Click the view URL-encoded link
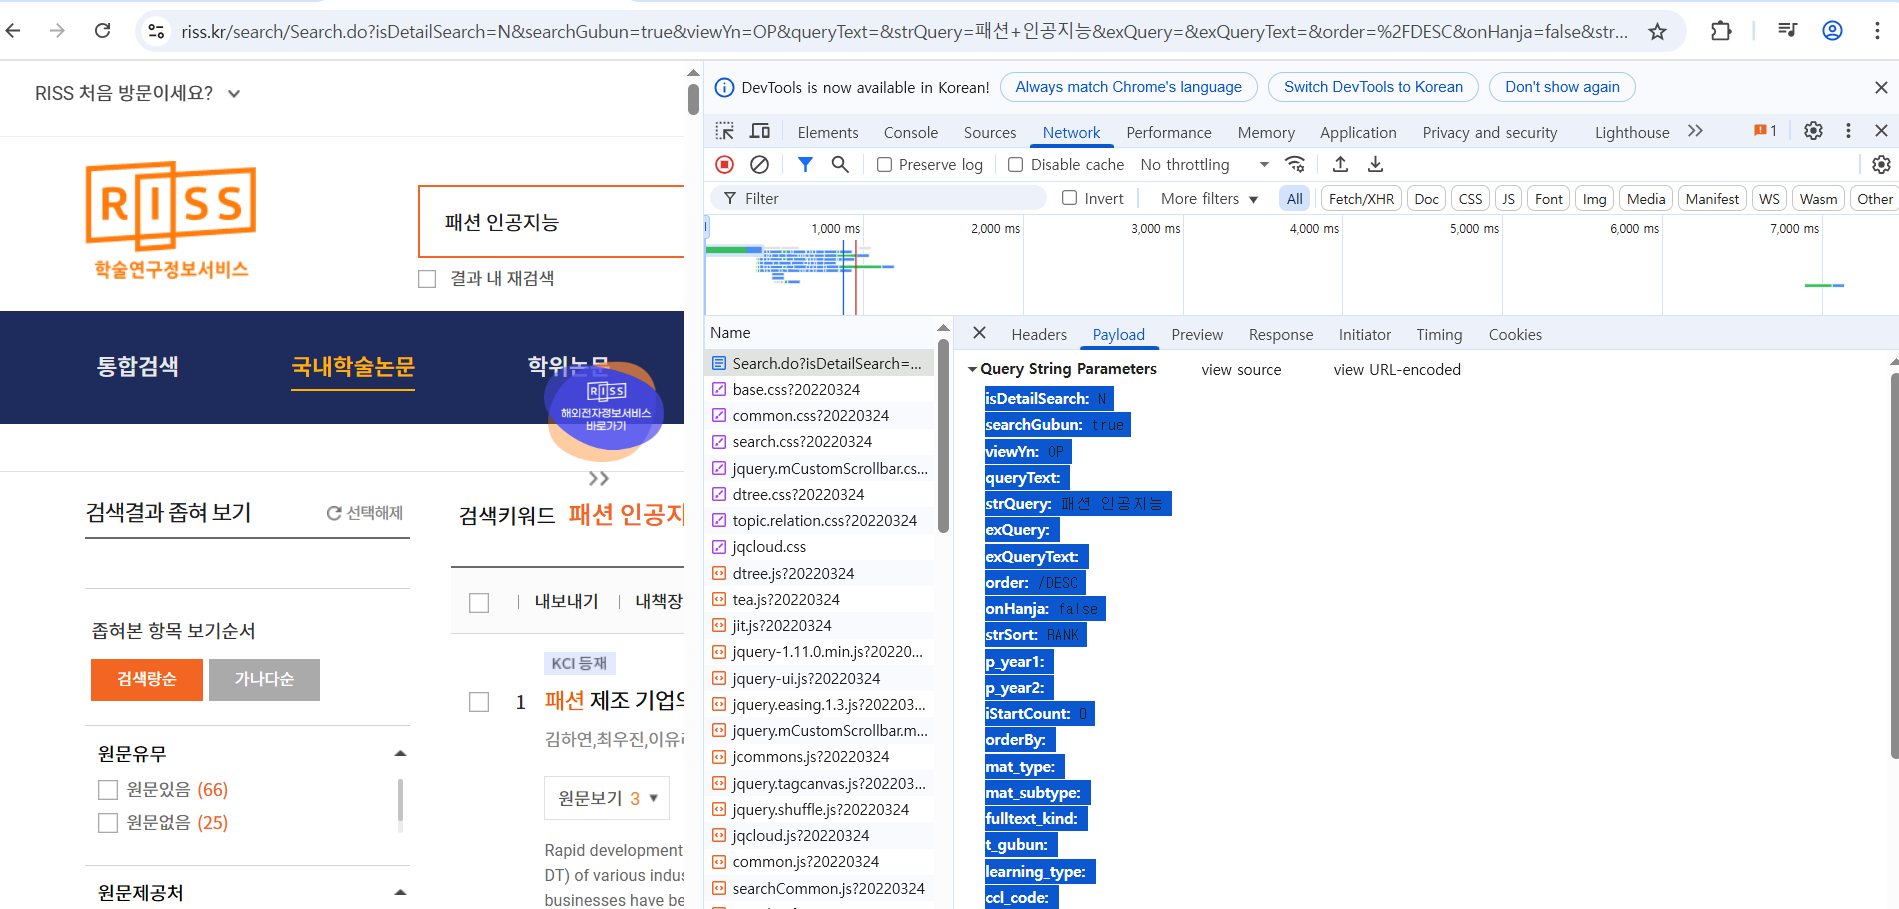The width and height of the screenshot is (1899, 909). tap(1397, 370)
